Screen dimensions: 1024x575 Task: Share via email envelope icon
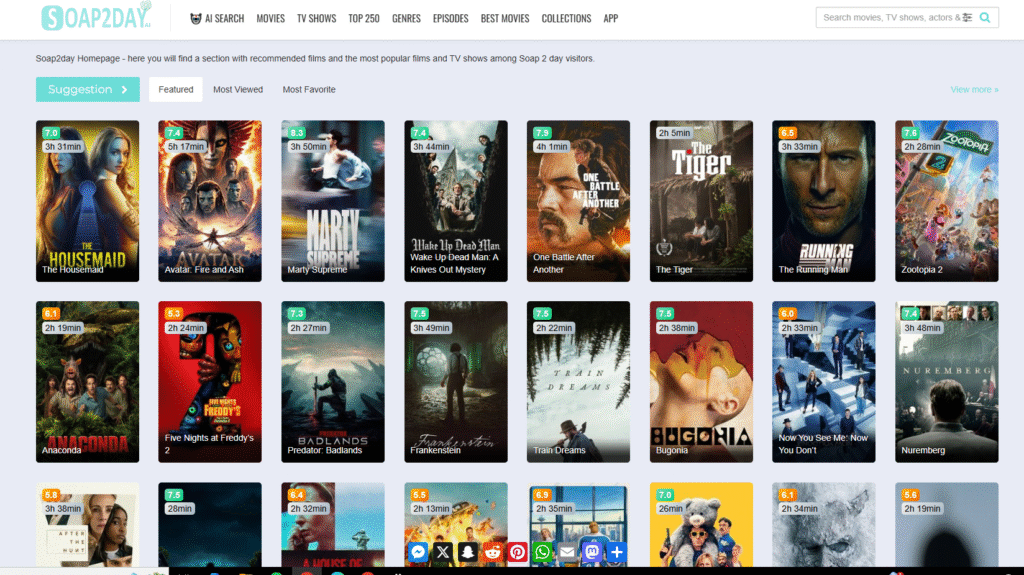[x=568, y=551]
